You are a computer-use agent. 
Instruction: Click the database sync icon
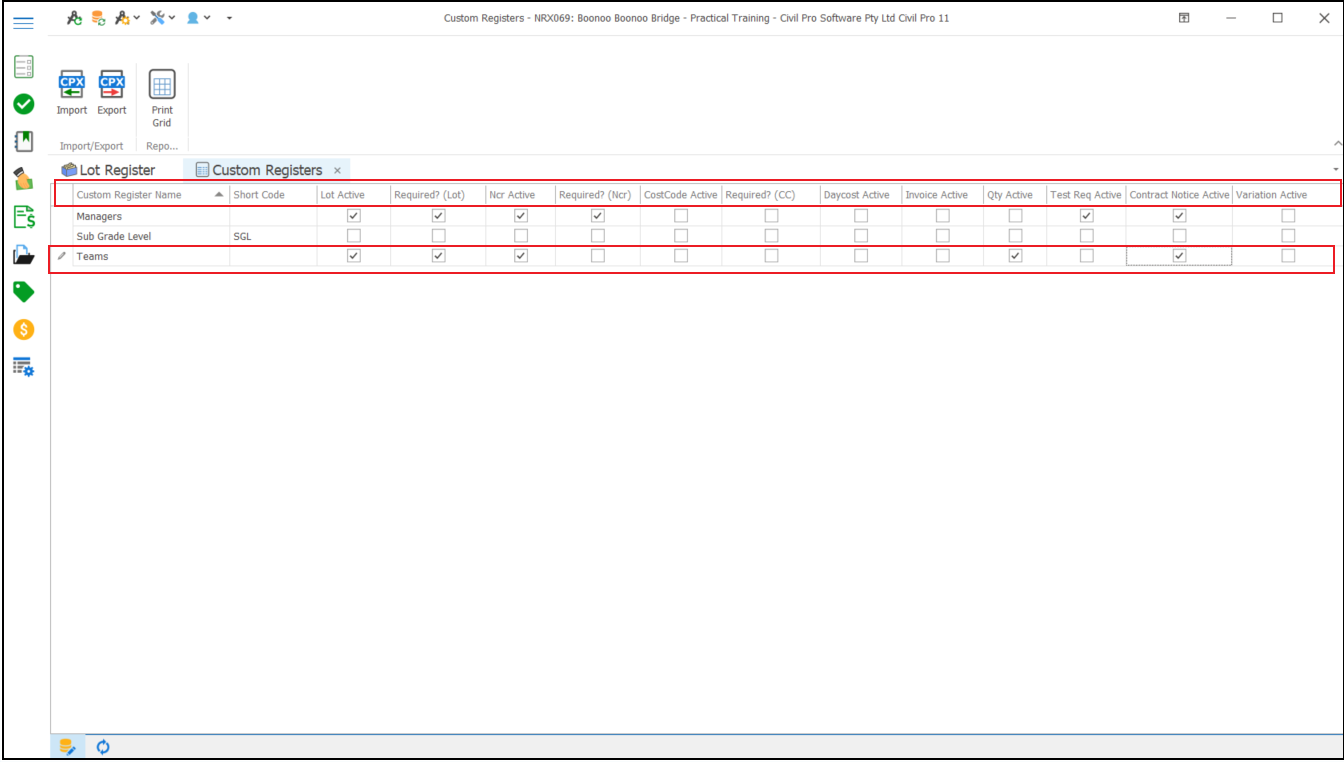(96, 17)
